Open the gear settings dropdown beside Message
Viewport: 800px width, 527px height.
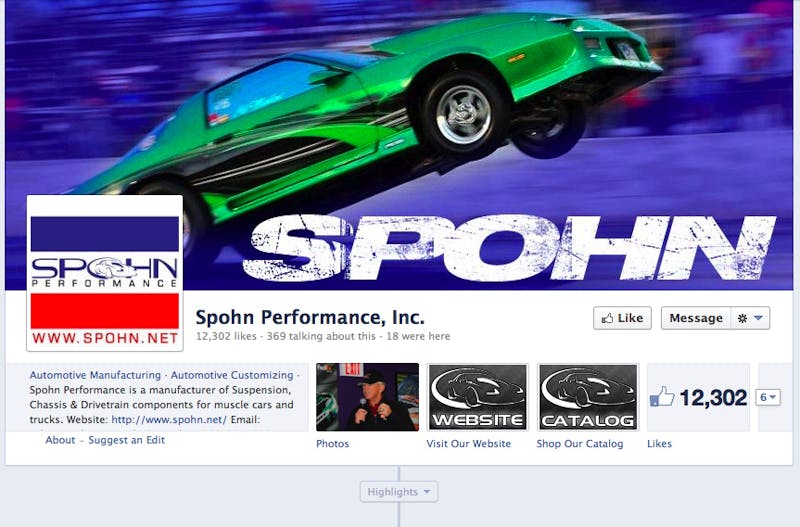click(751, 318)
